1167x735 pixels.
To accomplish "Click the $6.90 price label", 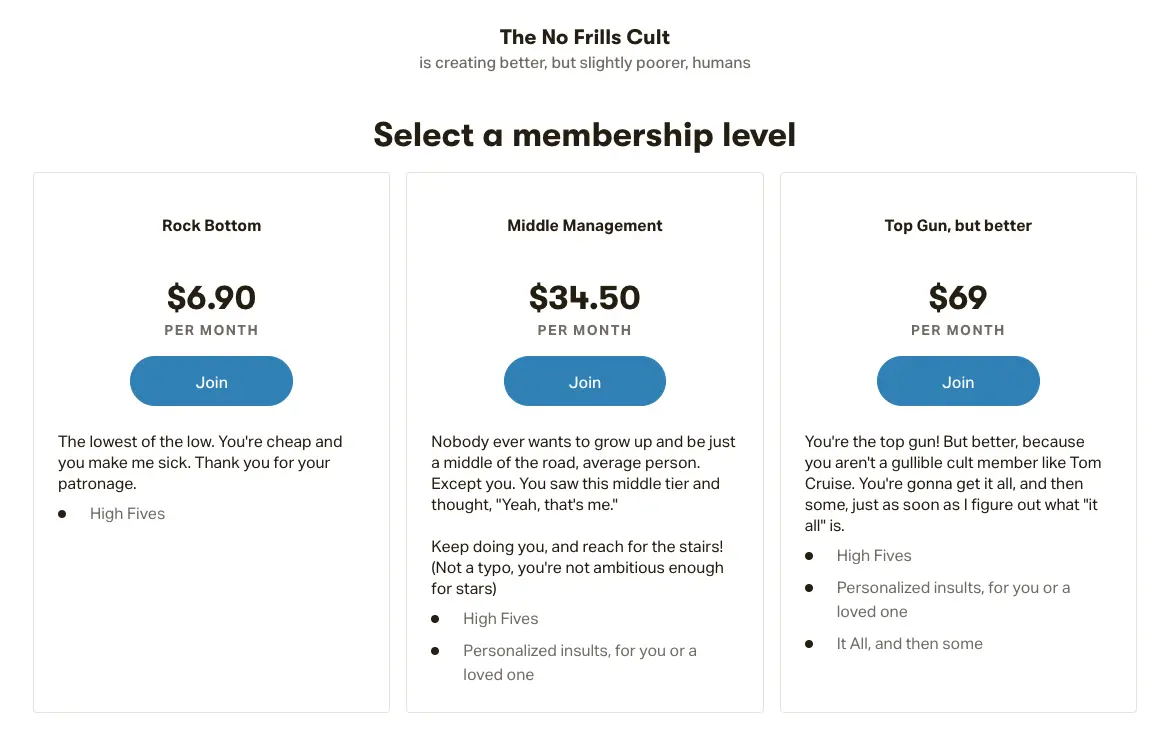I will click(x=211, y=297).
